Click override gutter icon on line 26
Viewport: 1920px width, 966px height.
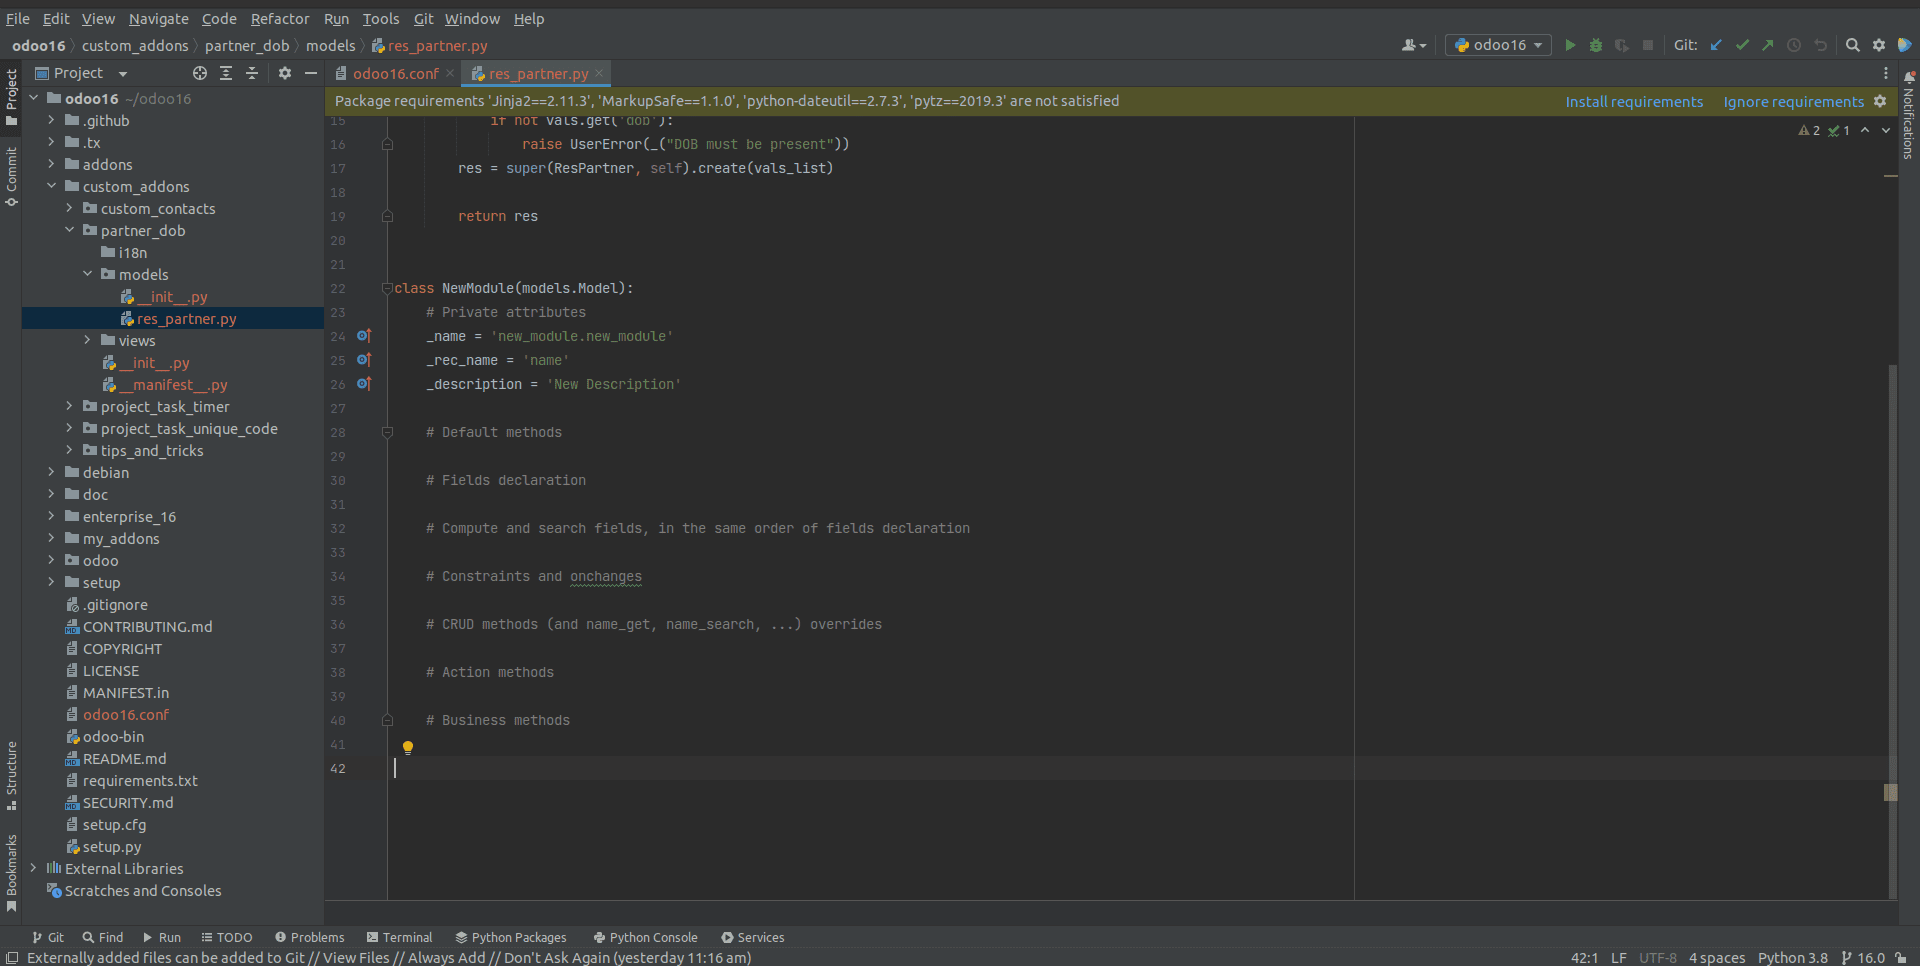click(364, 384)
